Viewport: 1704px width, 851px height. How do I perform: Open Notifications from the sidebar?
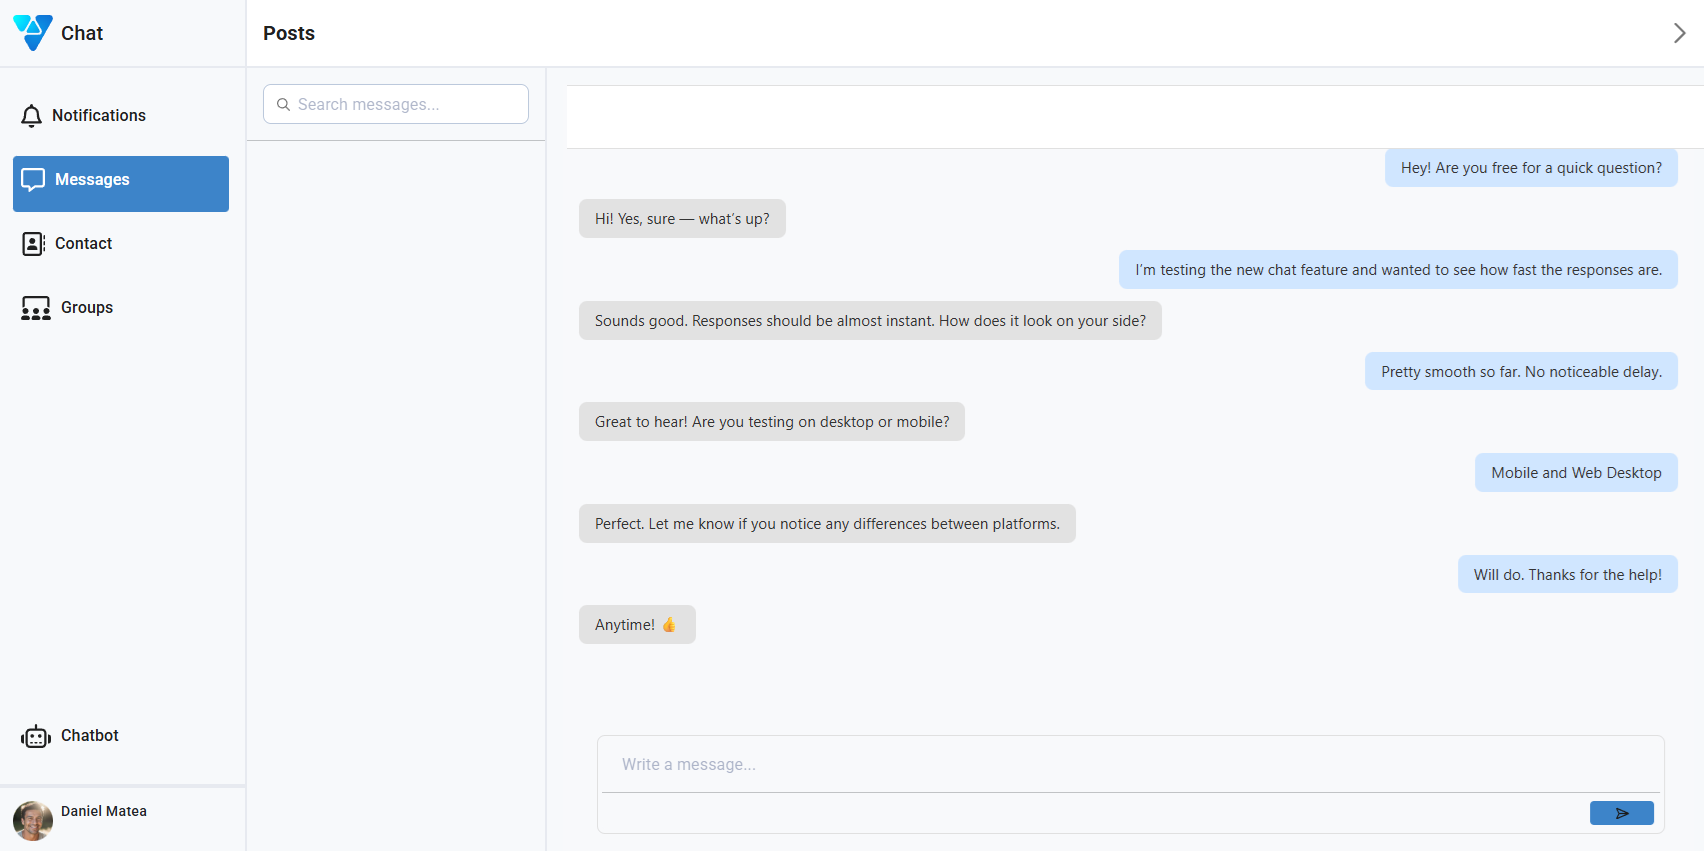[x=98, y=116]
